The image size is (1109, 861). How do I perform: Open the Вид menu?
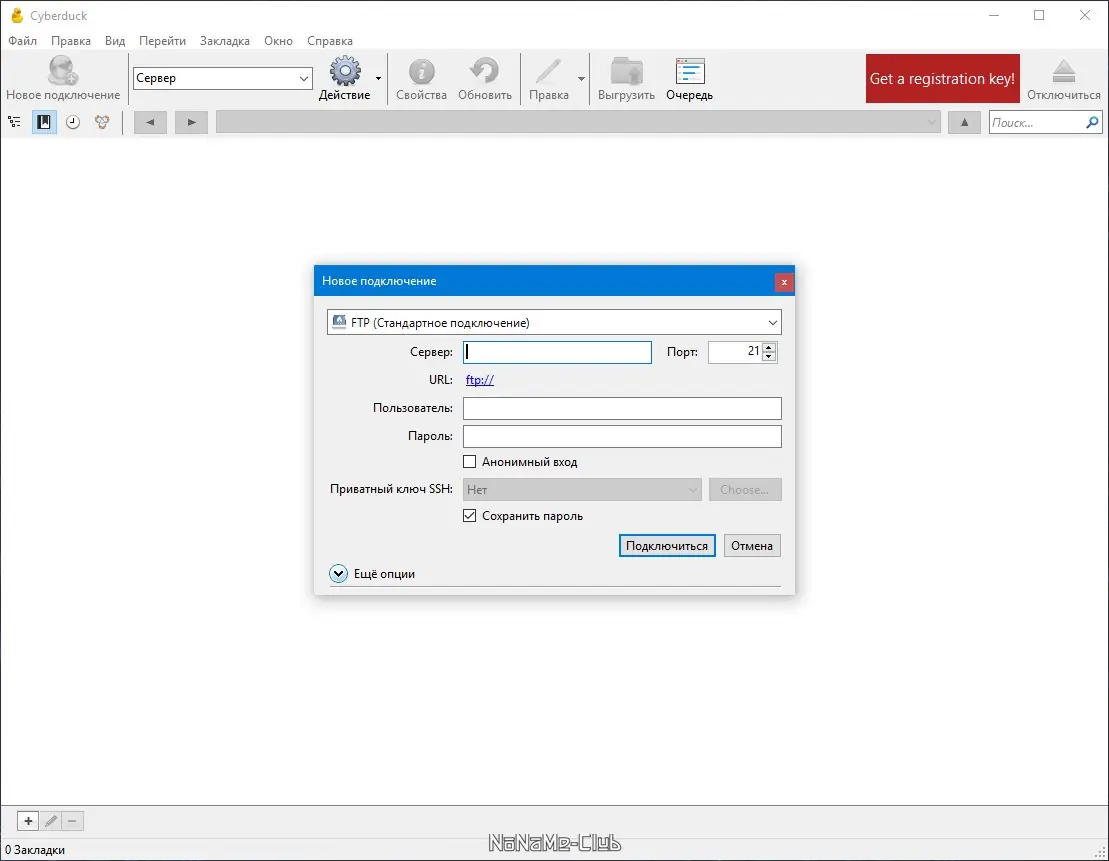click(115, 40)
